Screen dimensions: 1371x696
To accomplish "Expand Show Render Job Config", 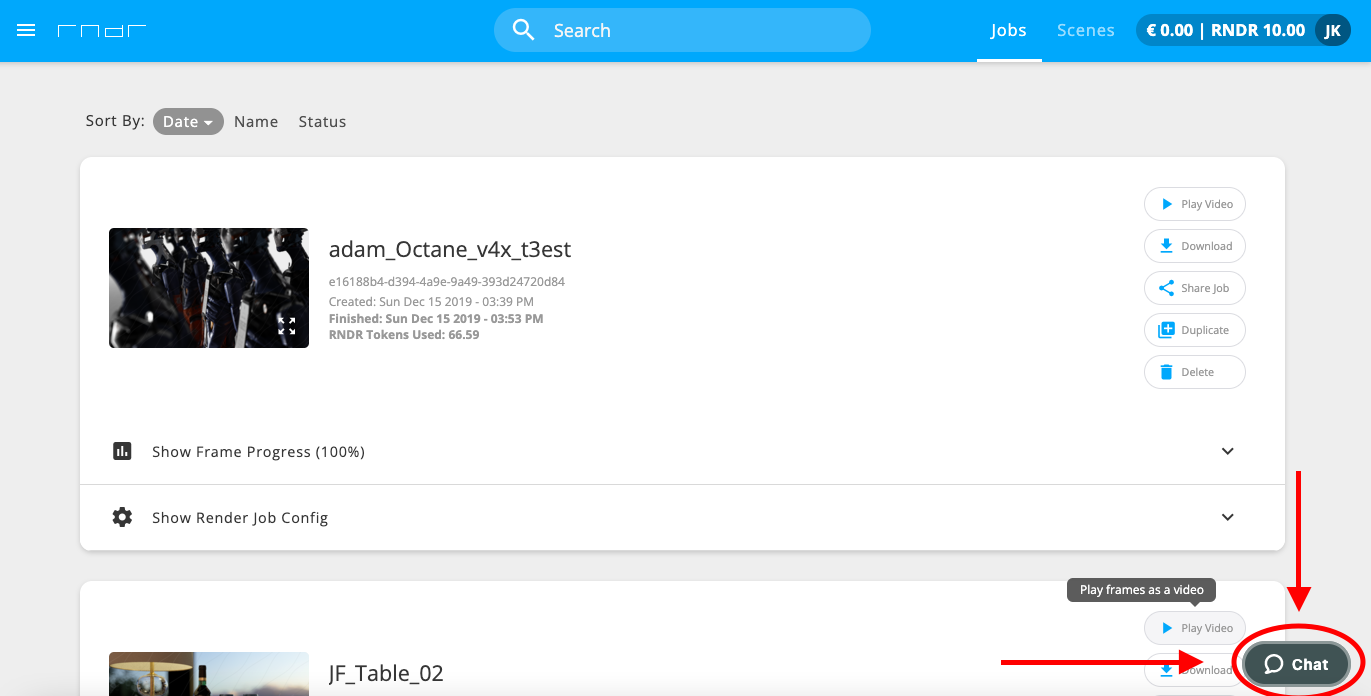I will [682, 518].
